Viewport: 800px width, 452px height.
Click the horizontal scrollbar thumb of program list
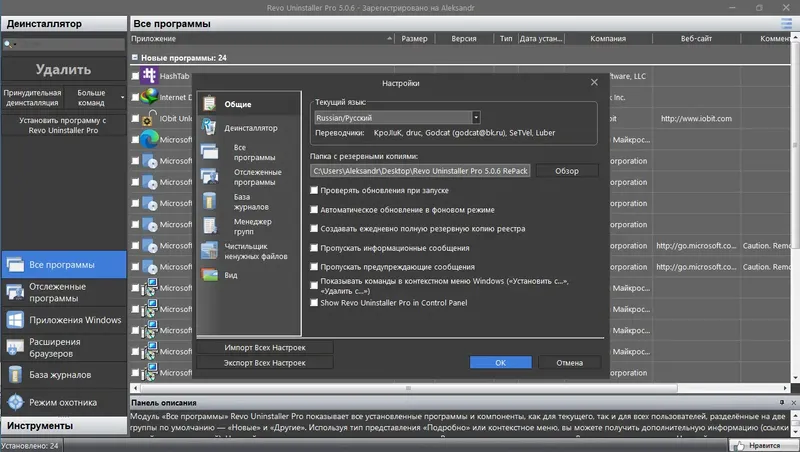[x=409, y=388]
